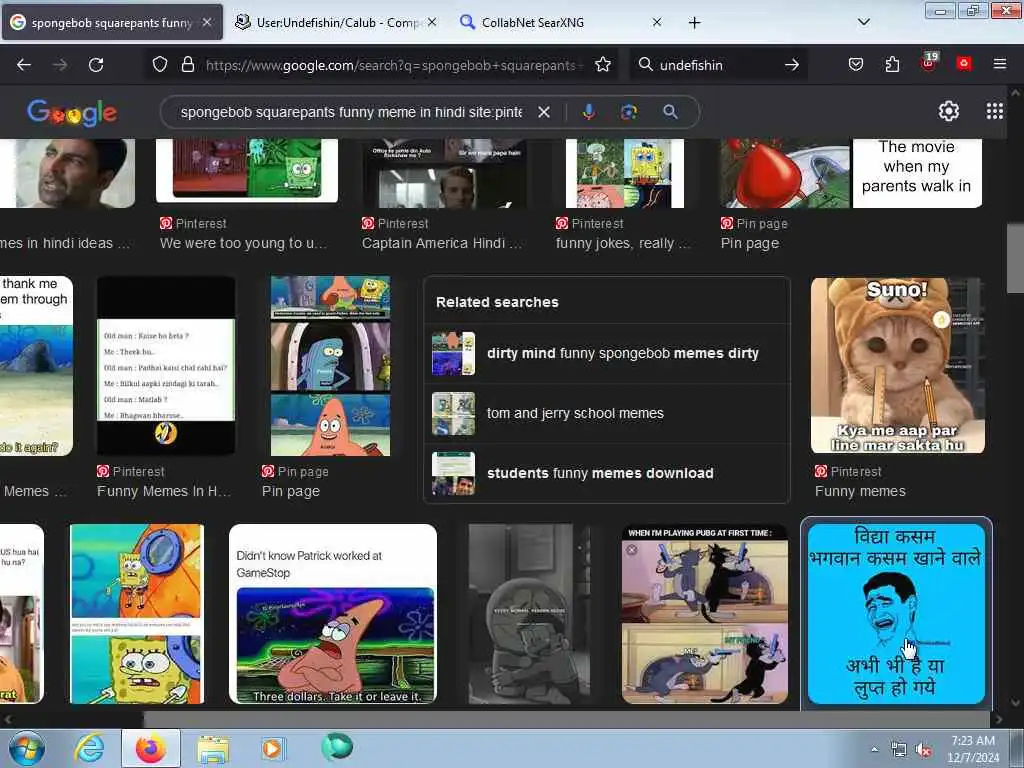Open 'funny jokes, really' result link

point(623,243)
